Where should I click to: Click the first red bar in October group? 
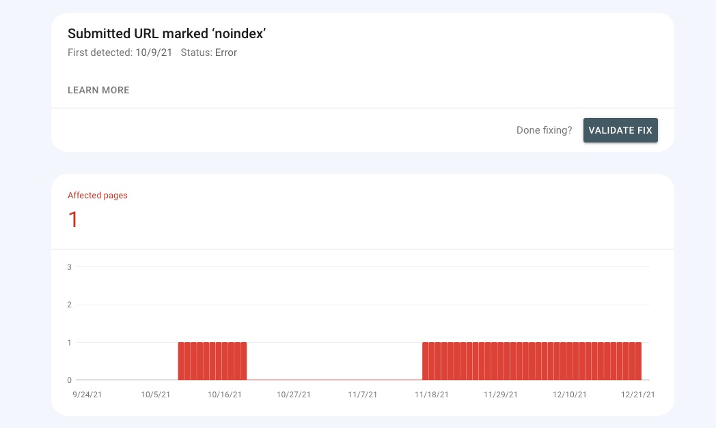point(181,361)
